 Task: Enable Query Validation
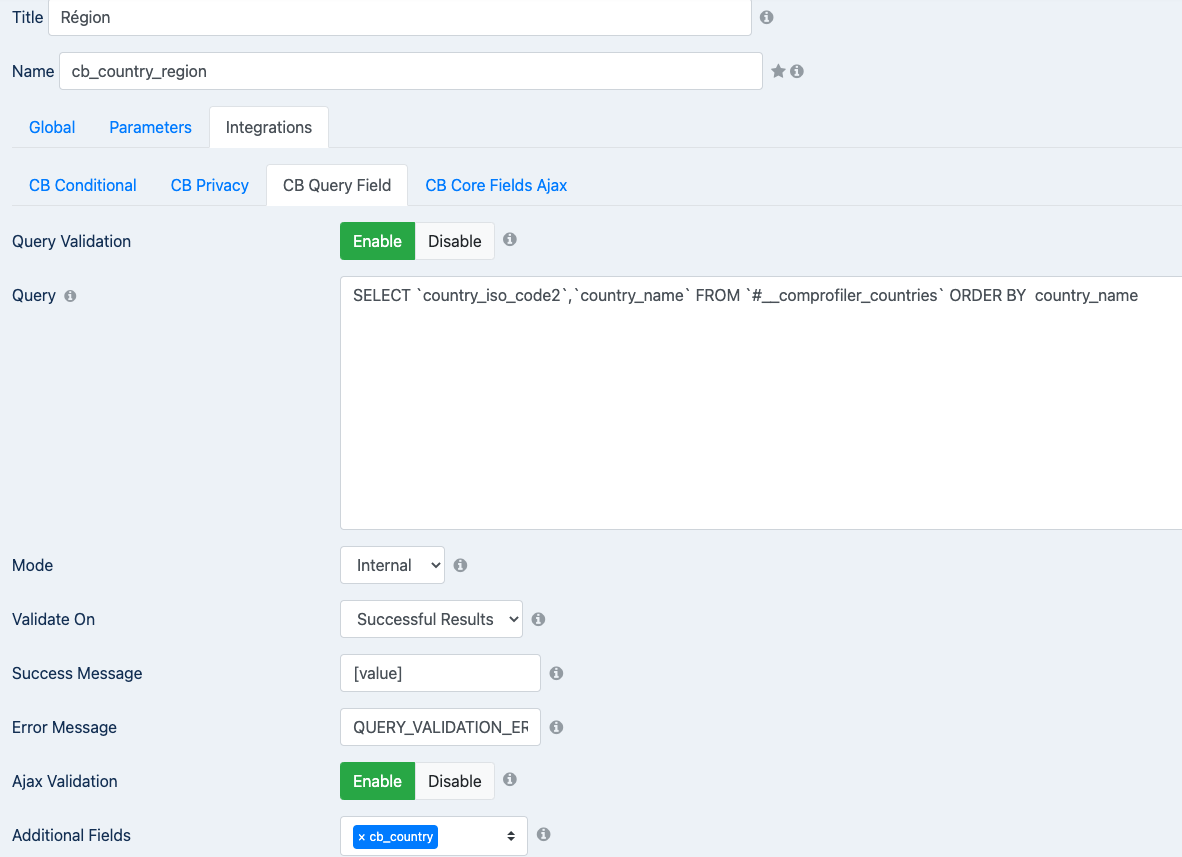[378, 241]
